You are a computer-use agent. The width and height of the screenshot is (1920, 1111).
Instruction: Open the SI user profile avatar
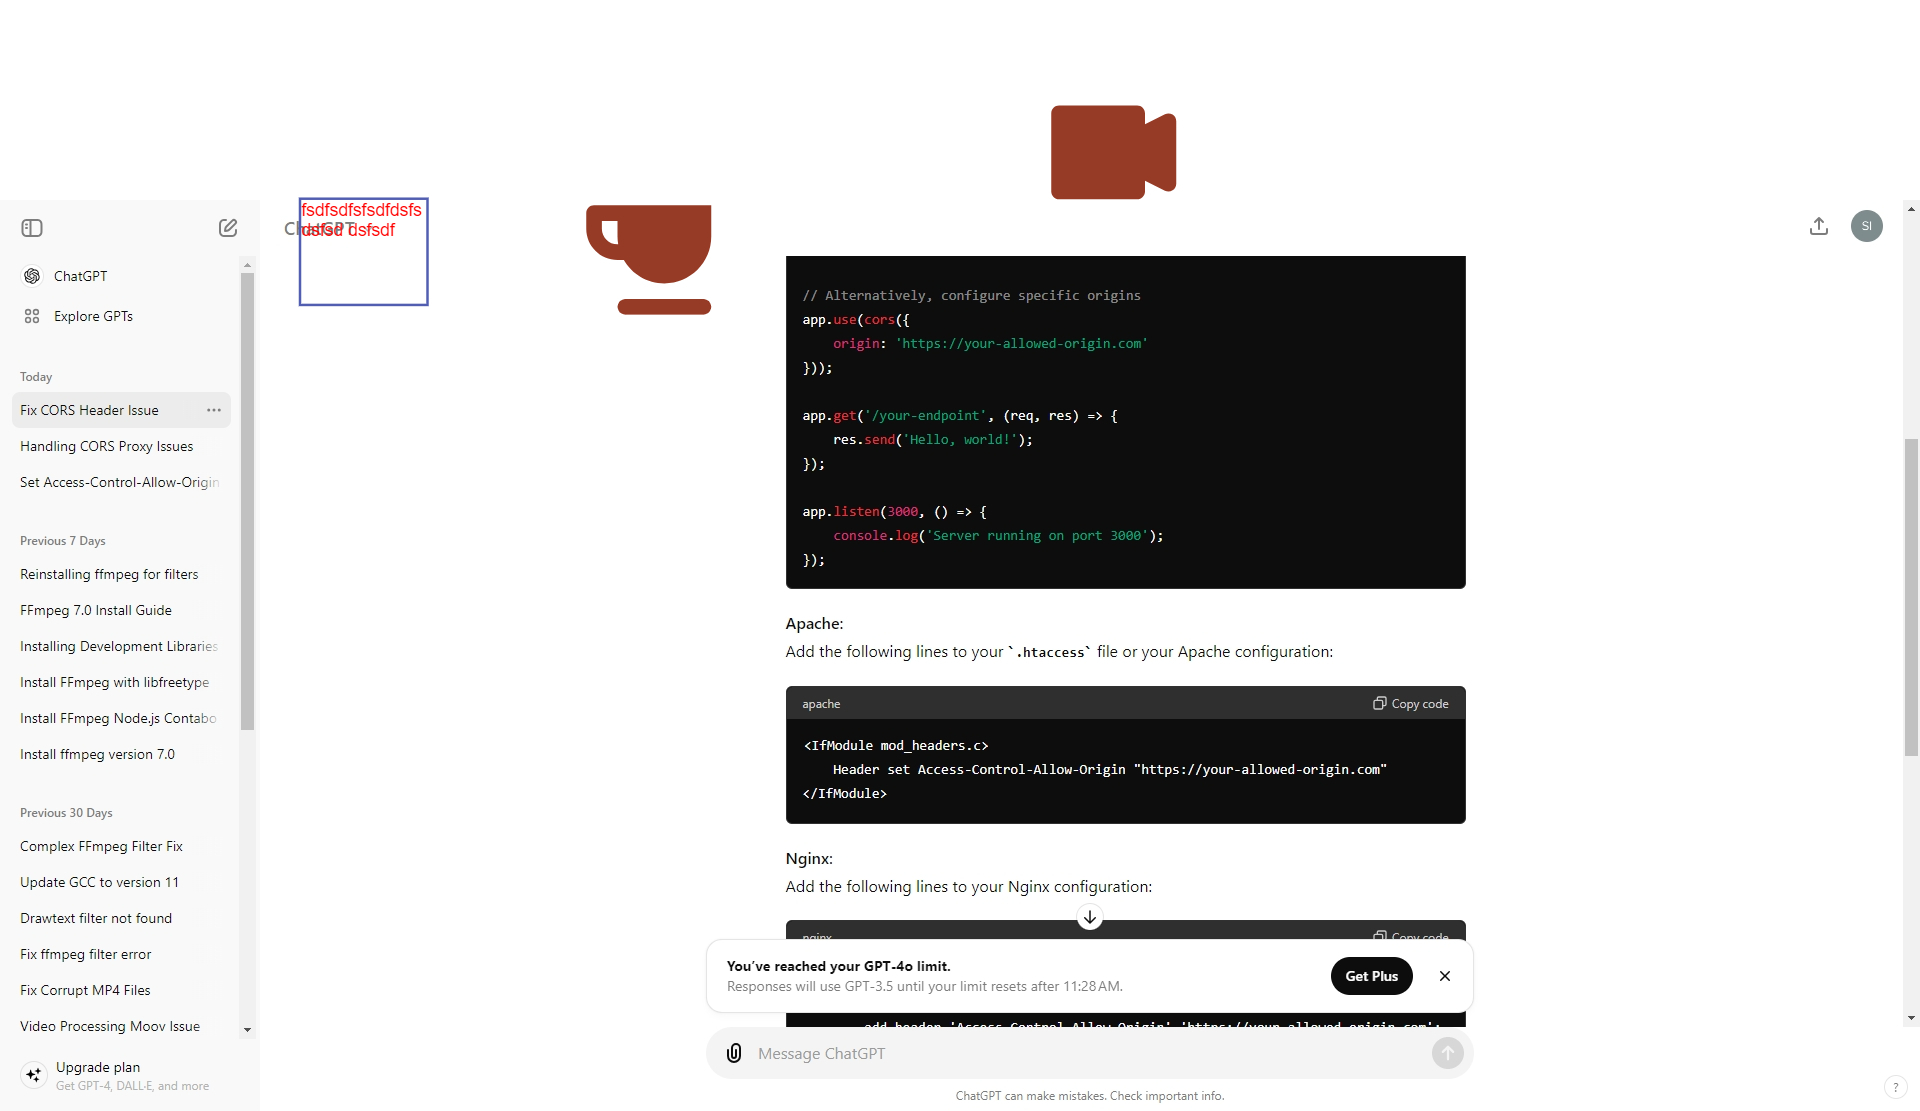point(1866,226)
